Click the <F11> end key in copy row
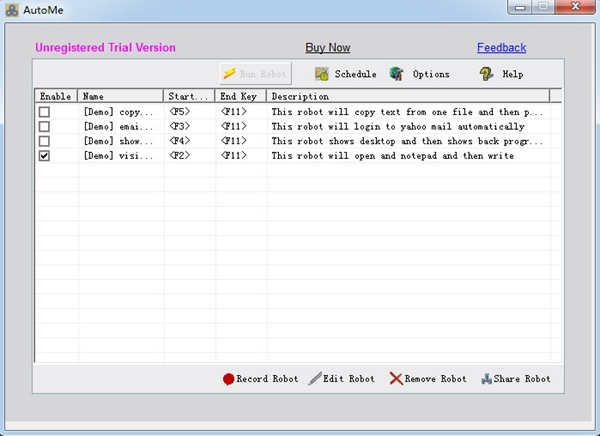This screenshot has height=436, width=600. (233, 111)
